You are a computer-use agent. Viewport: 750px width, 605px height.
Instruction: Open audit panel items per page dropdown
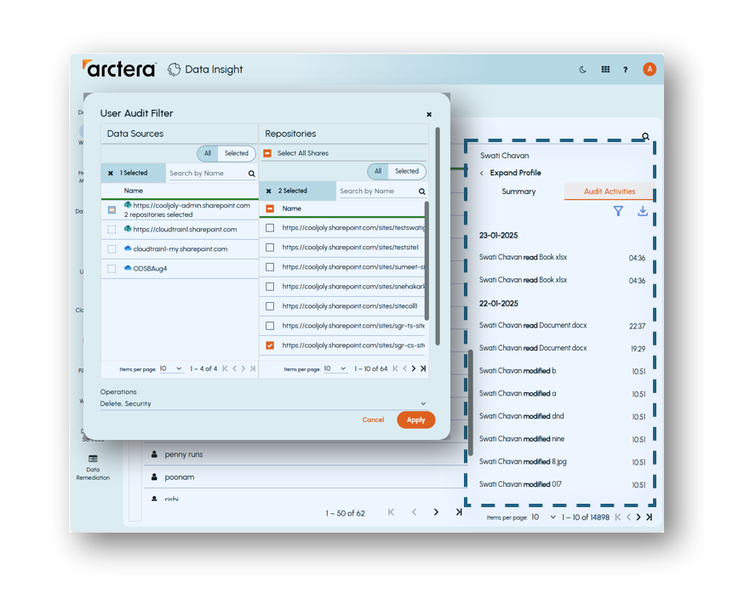pyautogui.click(x=544, y=517)
